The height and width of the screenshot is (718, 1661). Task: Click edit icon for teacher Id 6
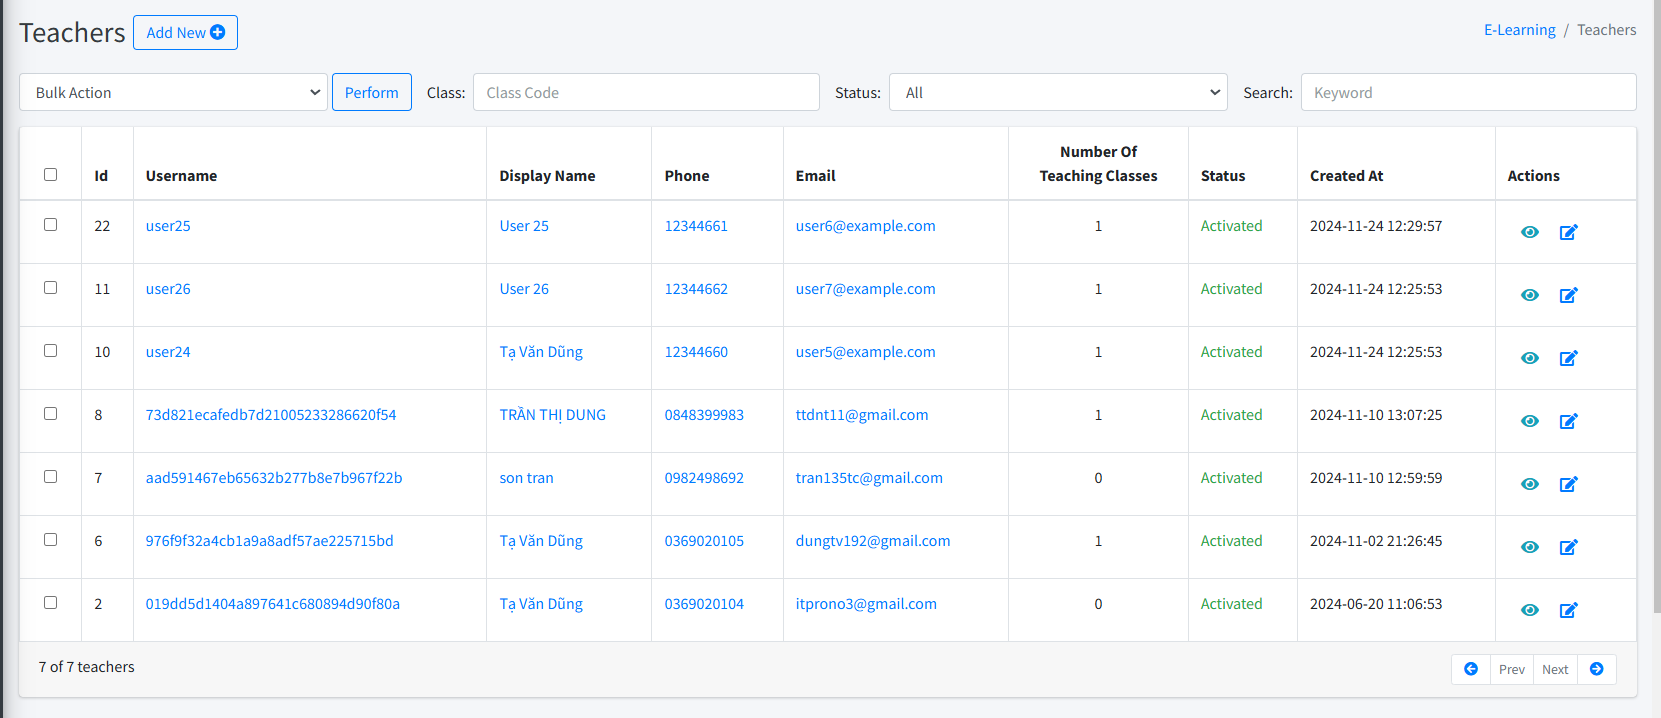tap(1568, 547)
